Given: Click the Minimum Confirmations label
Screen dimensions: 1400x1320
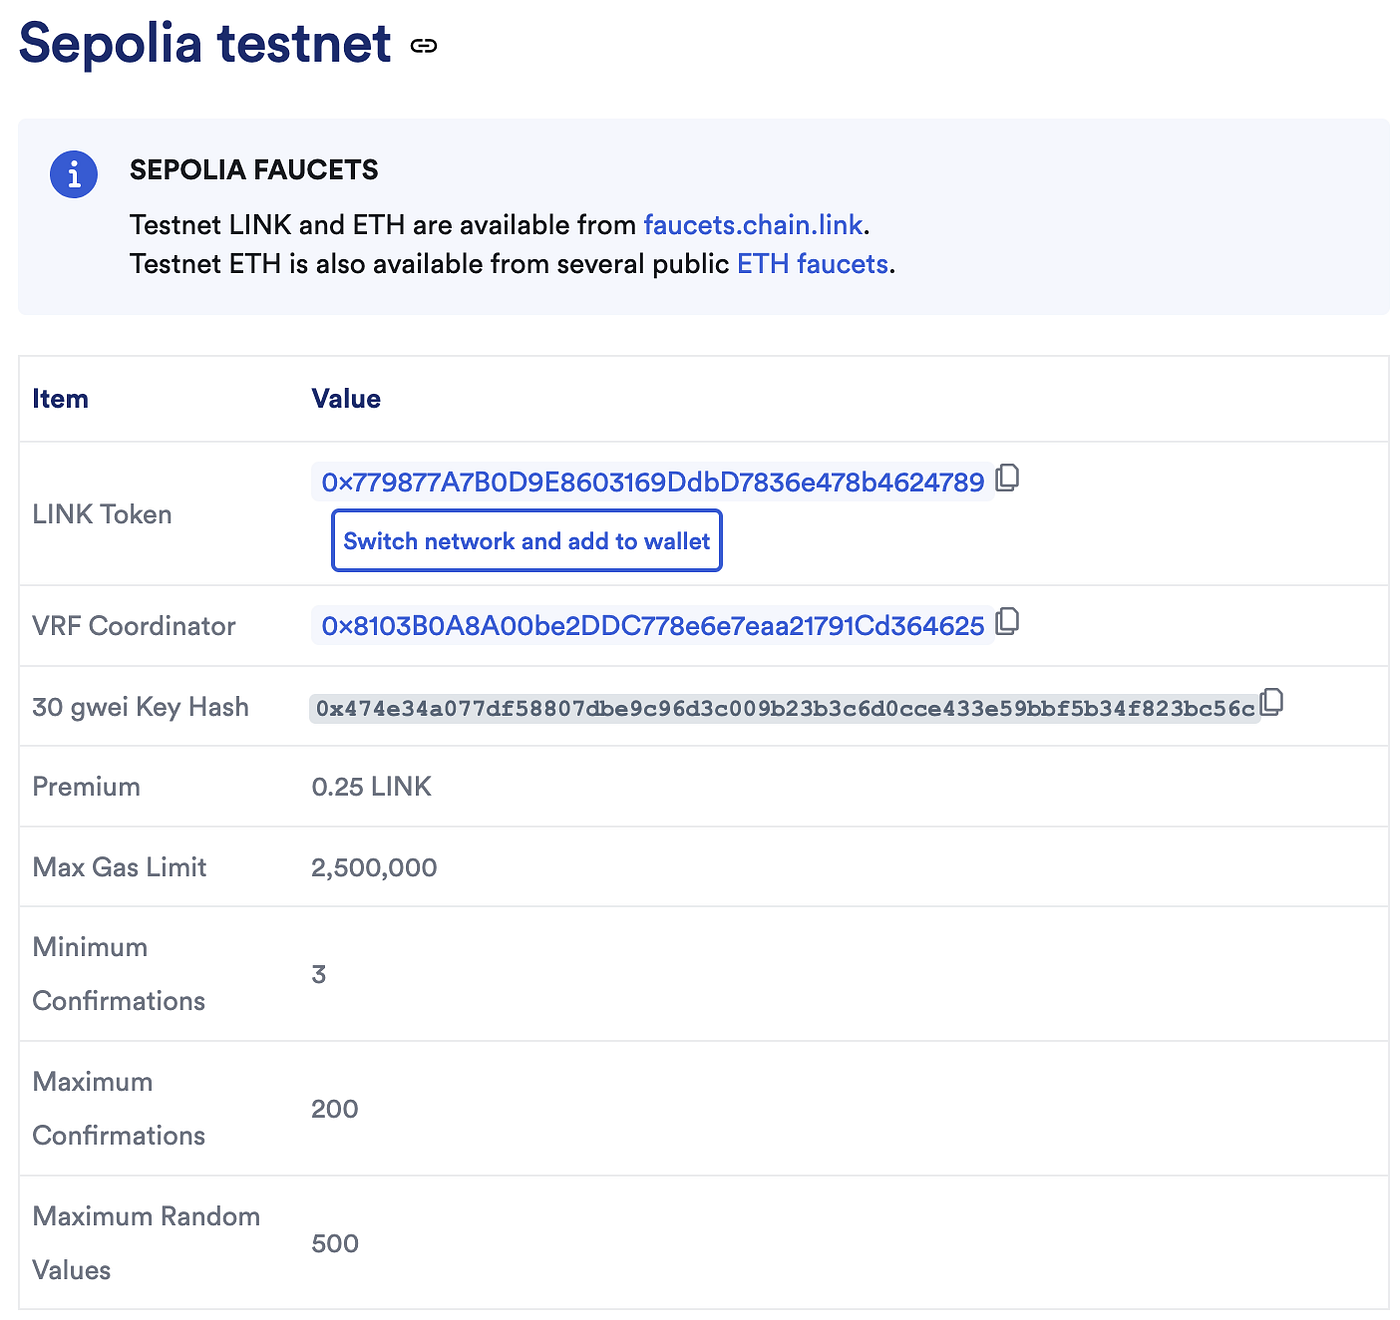Looking at the screenshot, I should point(118,974).
